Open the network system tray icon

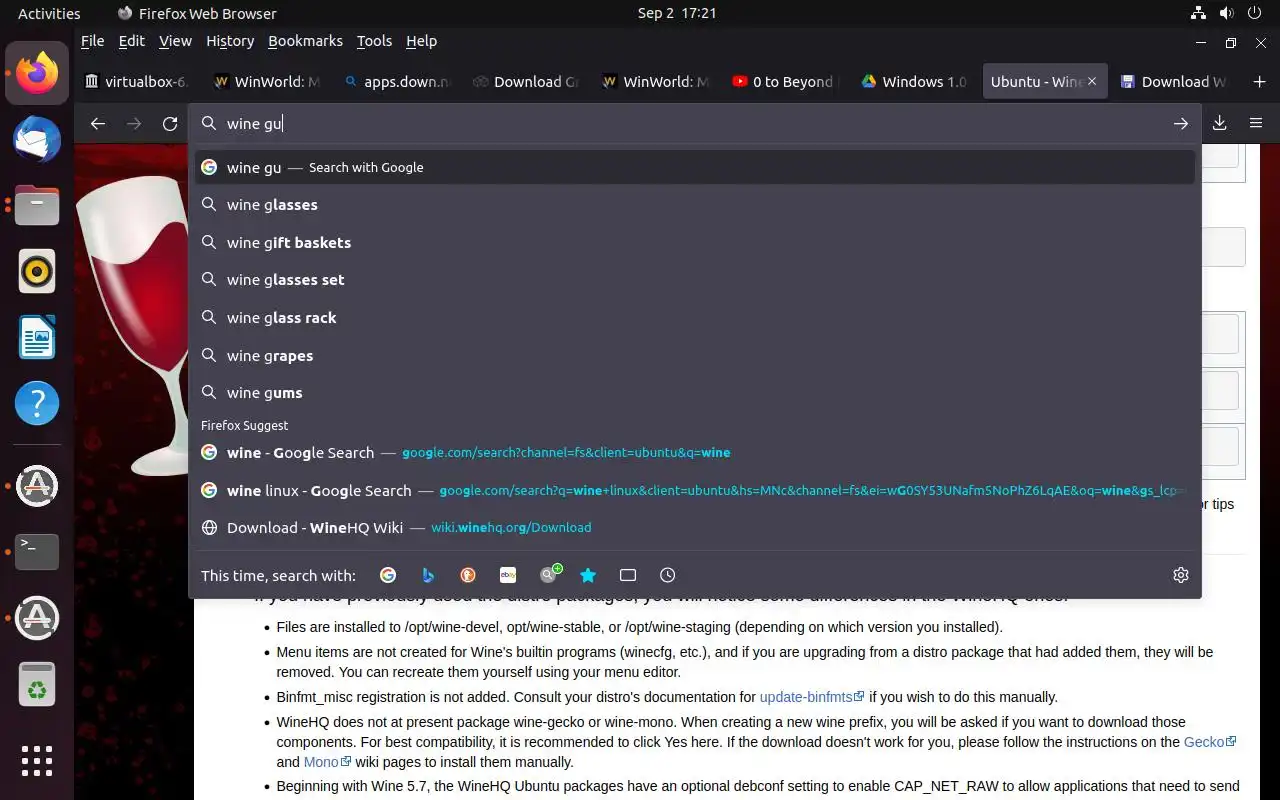[1198, 13]
